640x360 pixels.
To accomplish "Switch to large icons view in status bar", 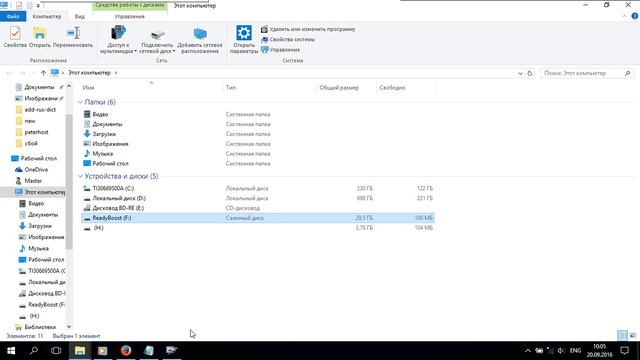I will (x=633, y=336).
